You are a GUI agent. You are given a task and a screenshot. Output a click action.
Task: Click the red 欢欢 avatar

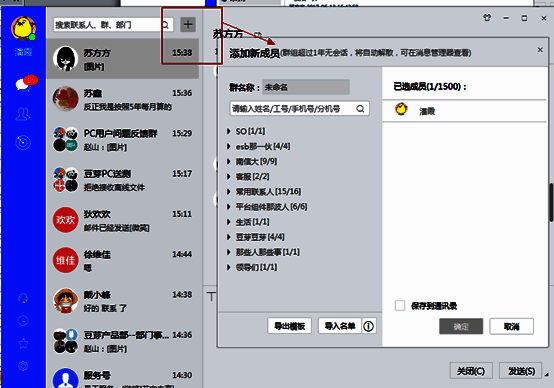(65, 220)
